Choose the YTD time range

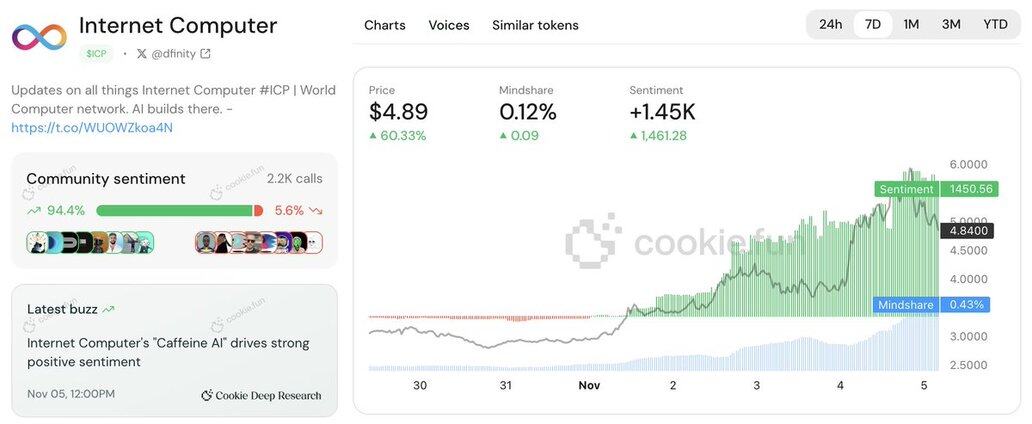click(995, 25)
